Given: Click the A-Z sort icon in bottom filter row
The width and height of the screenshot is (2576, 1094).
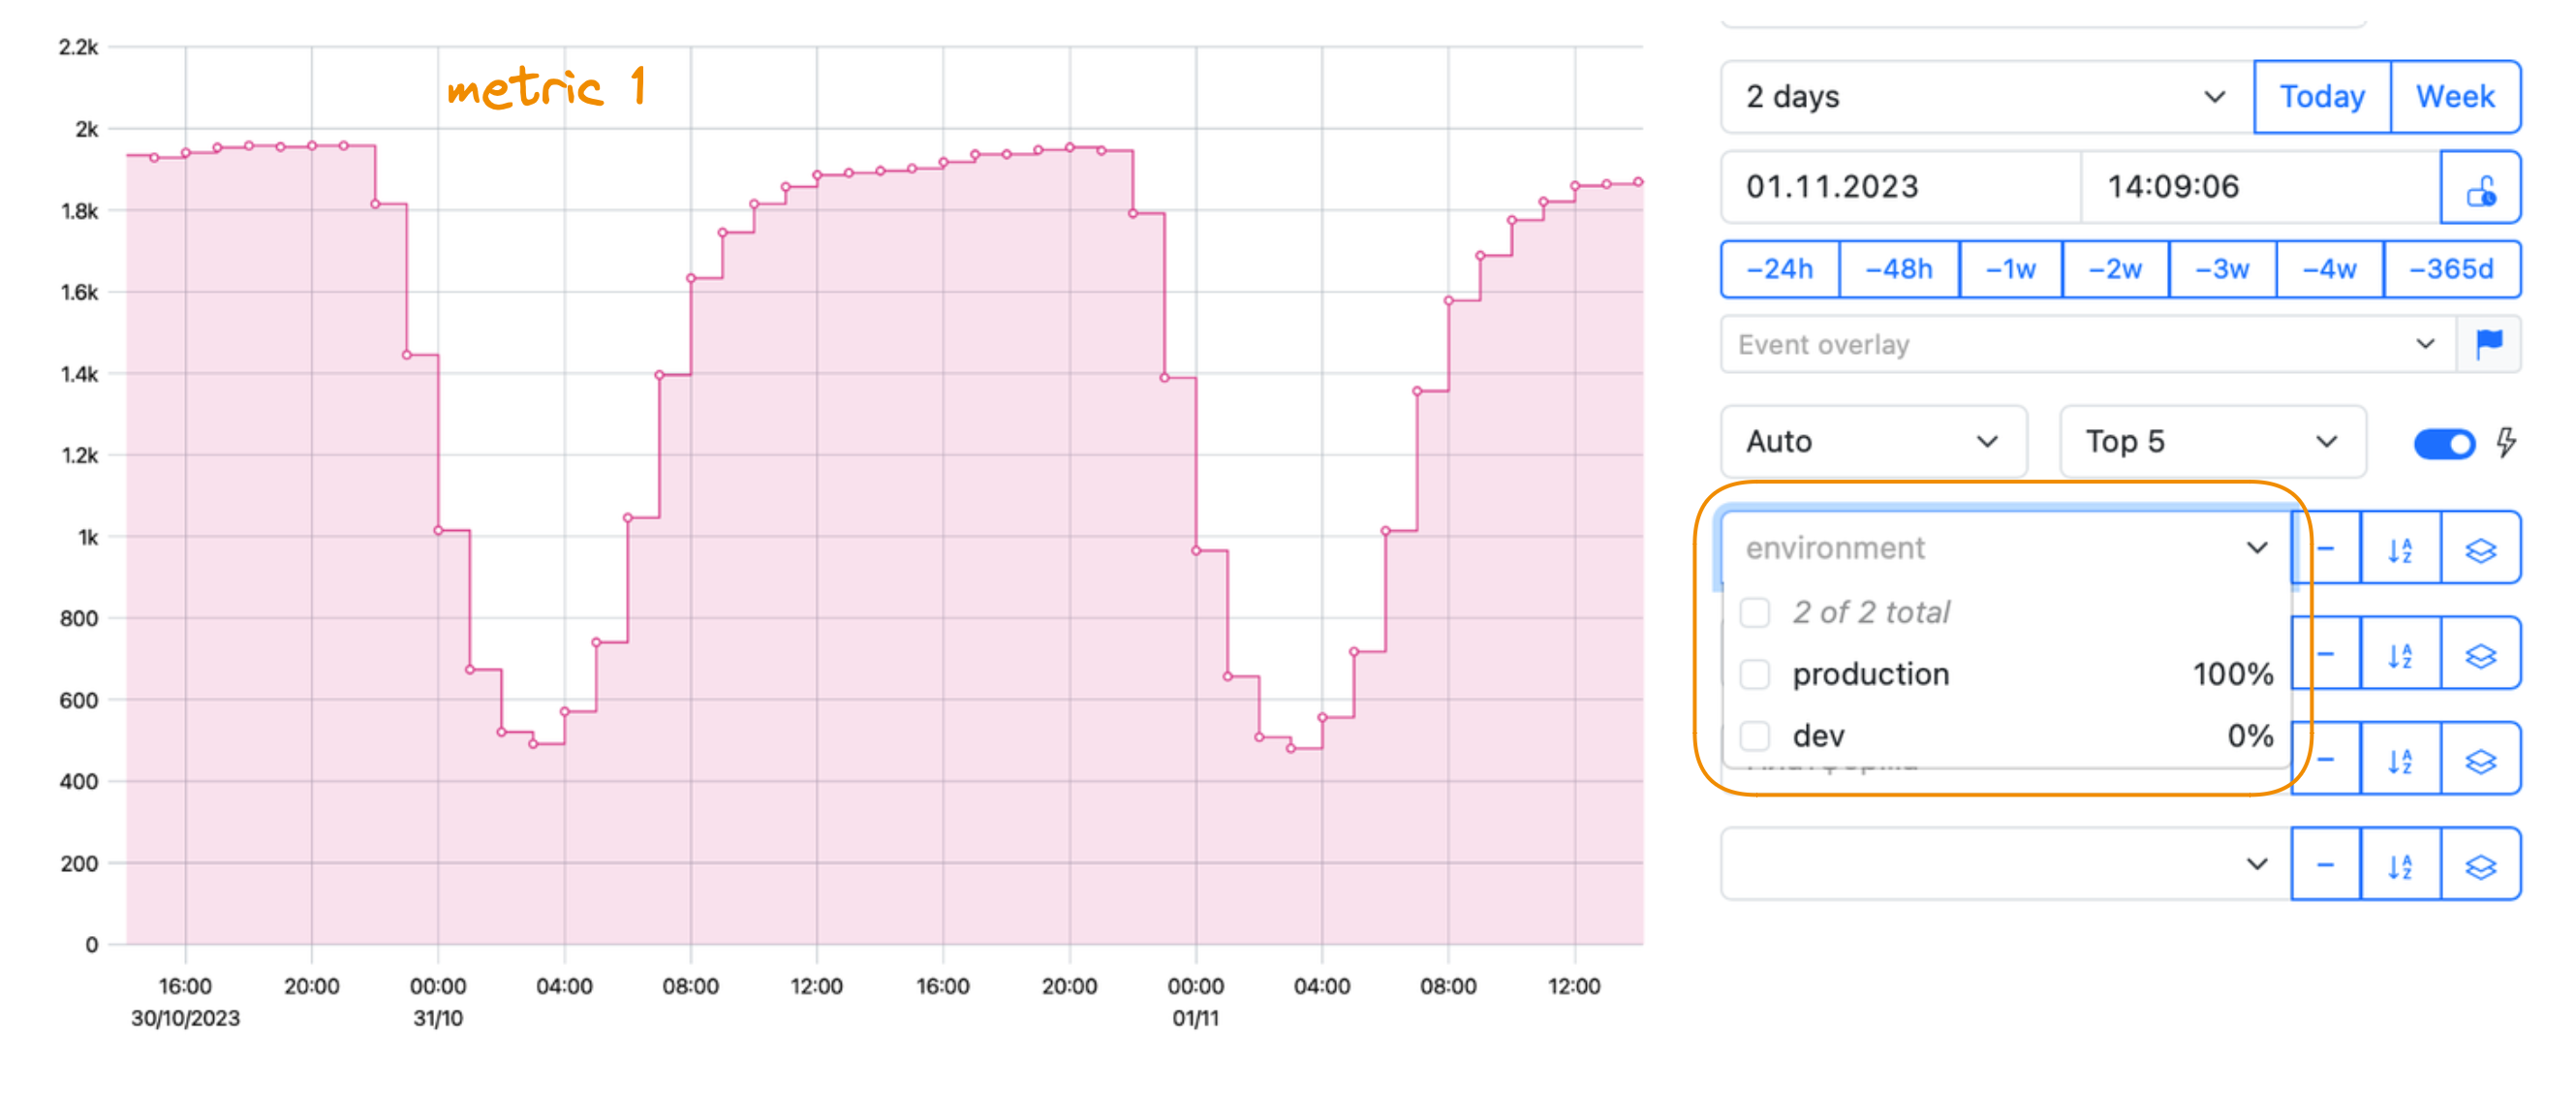Looking at the screenshot, I should click(x=2400, y=865).
